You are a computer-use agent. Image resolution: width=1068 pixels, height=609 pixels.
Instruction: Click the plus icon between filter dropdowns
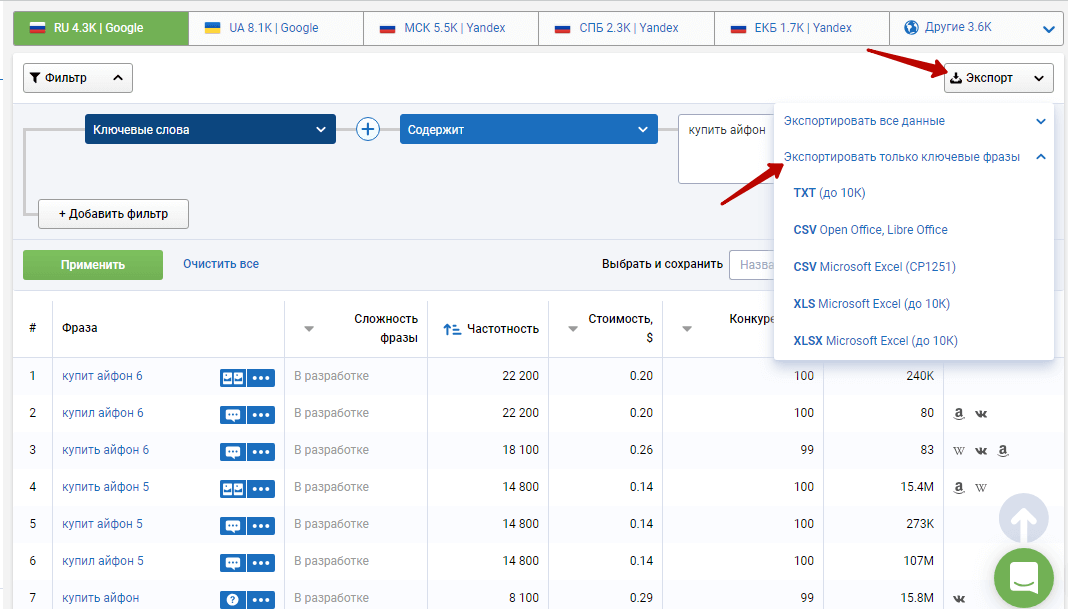click(x=368, y=129)
